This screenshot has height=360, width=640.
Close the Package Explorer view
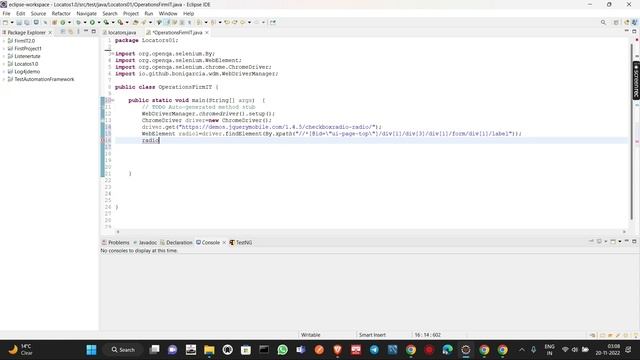(x=50, y=32)
